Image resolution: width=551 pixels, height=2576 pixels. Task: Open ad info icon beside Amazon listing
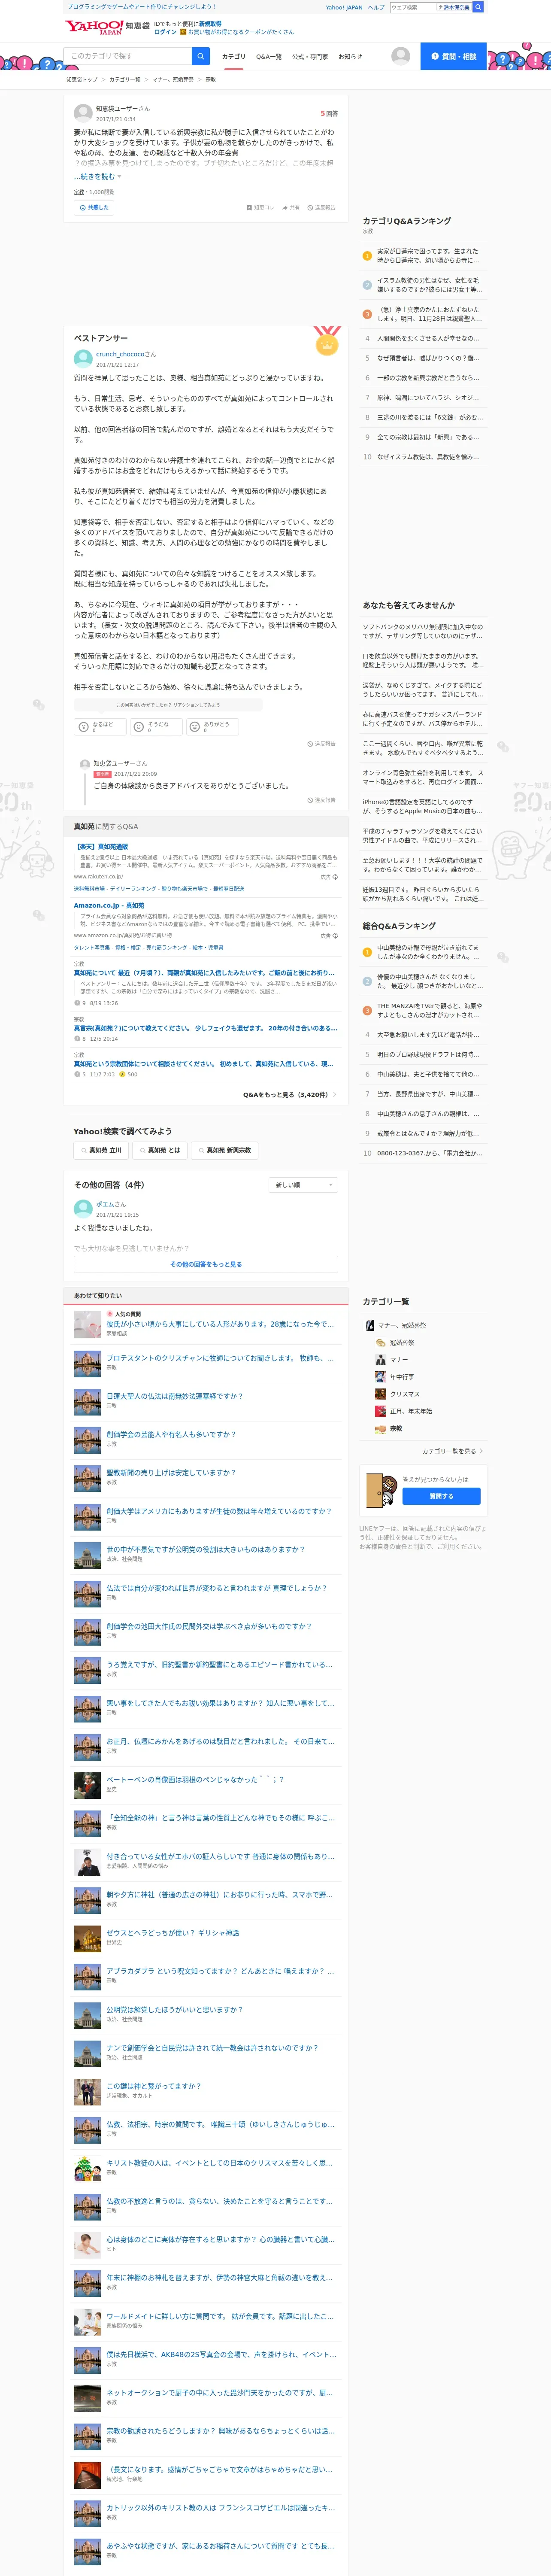(335, 936)
